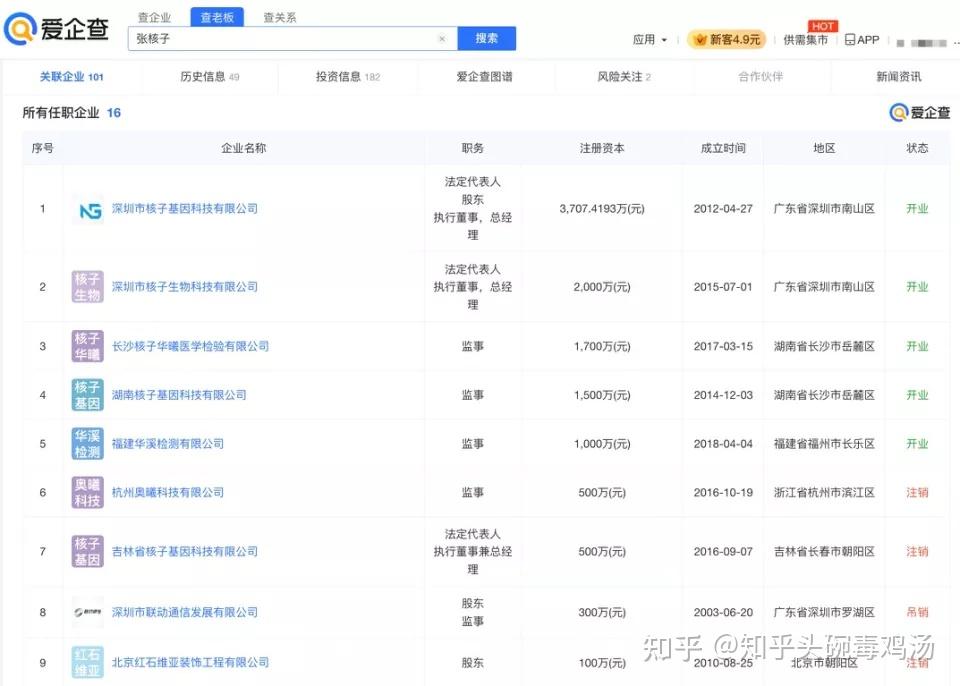Viewport: 960px width, 686px height.
Task: Click the 成立时间 column header
Action: coord(723,148)
